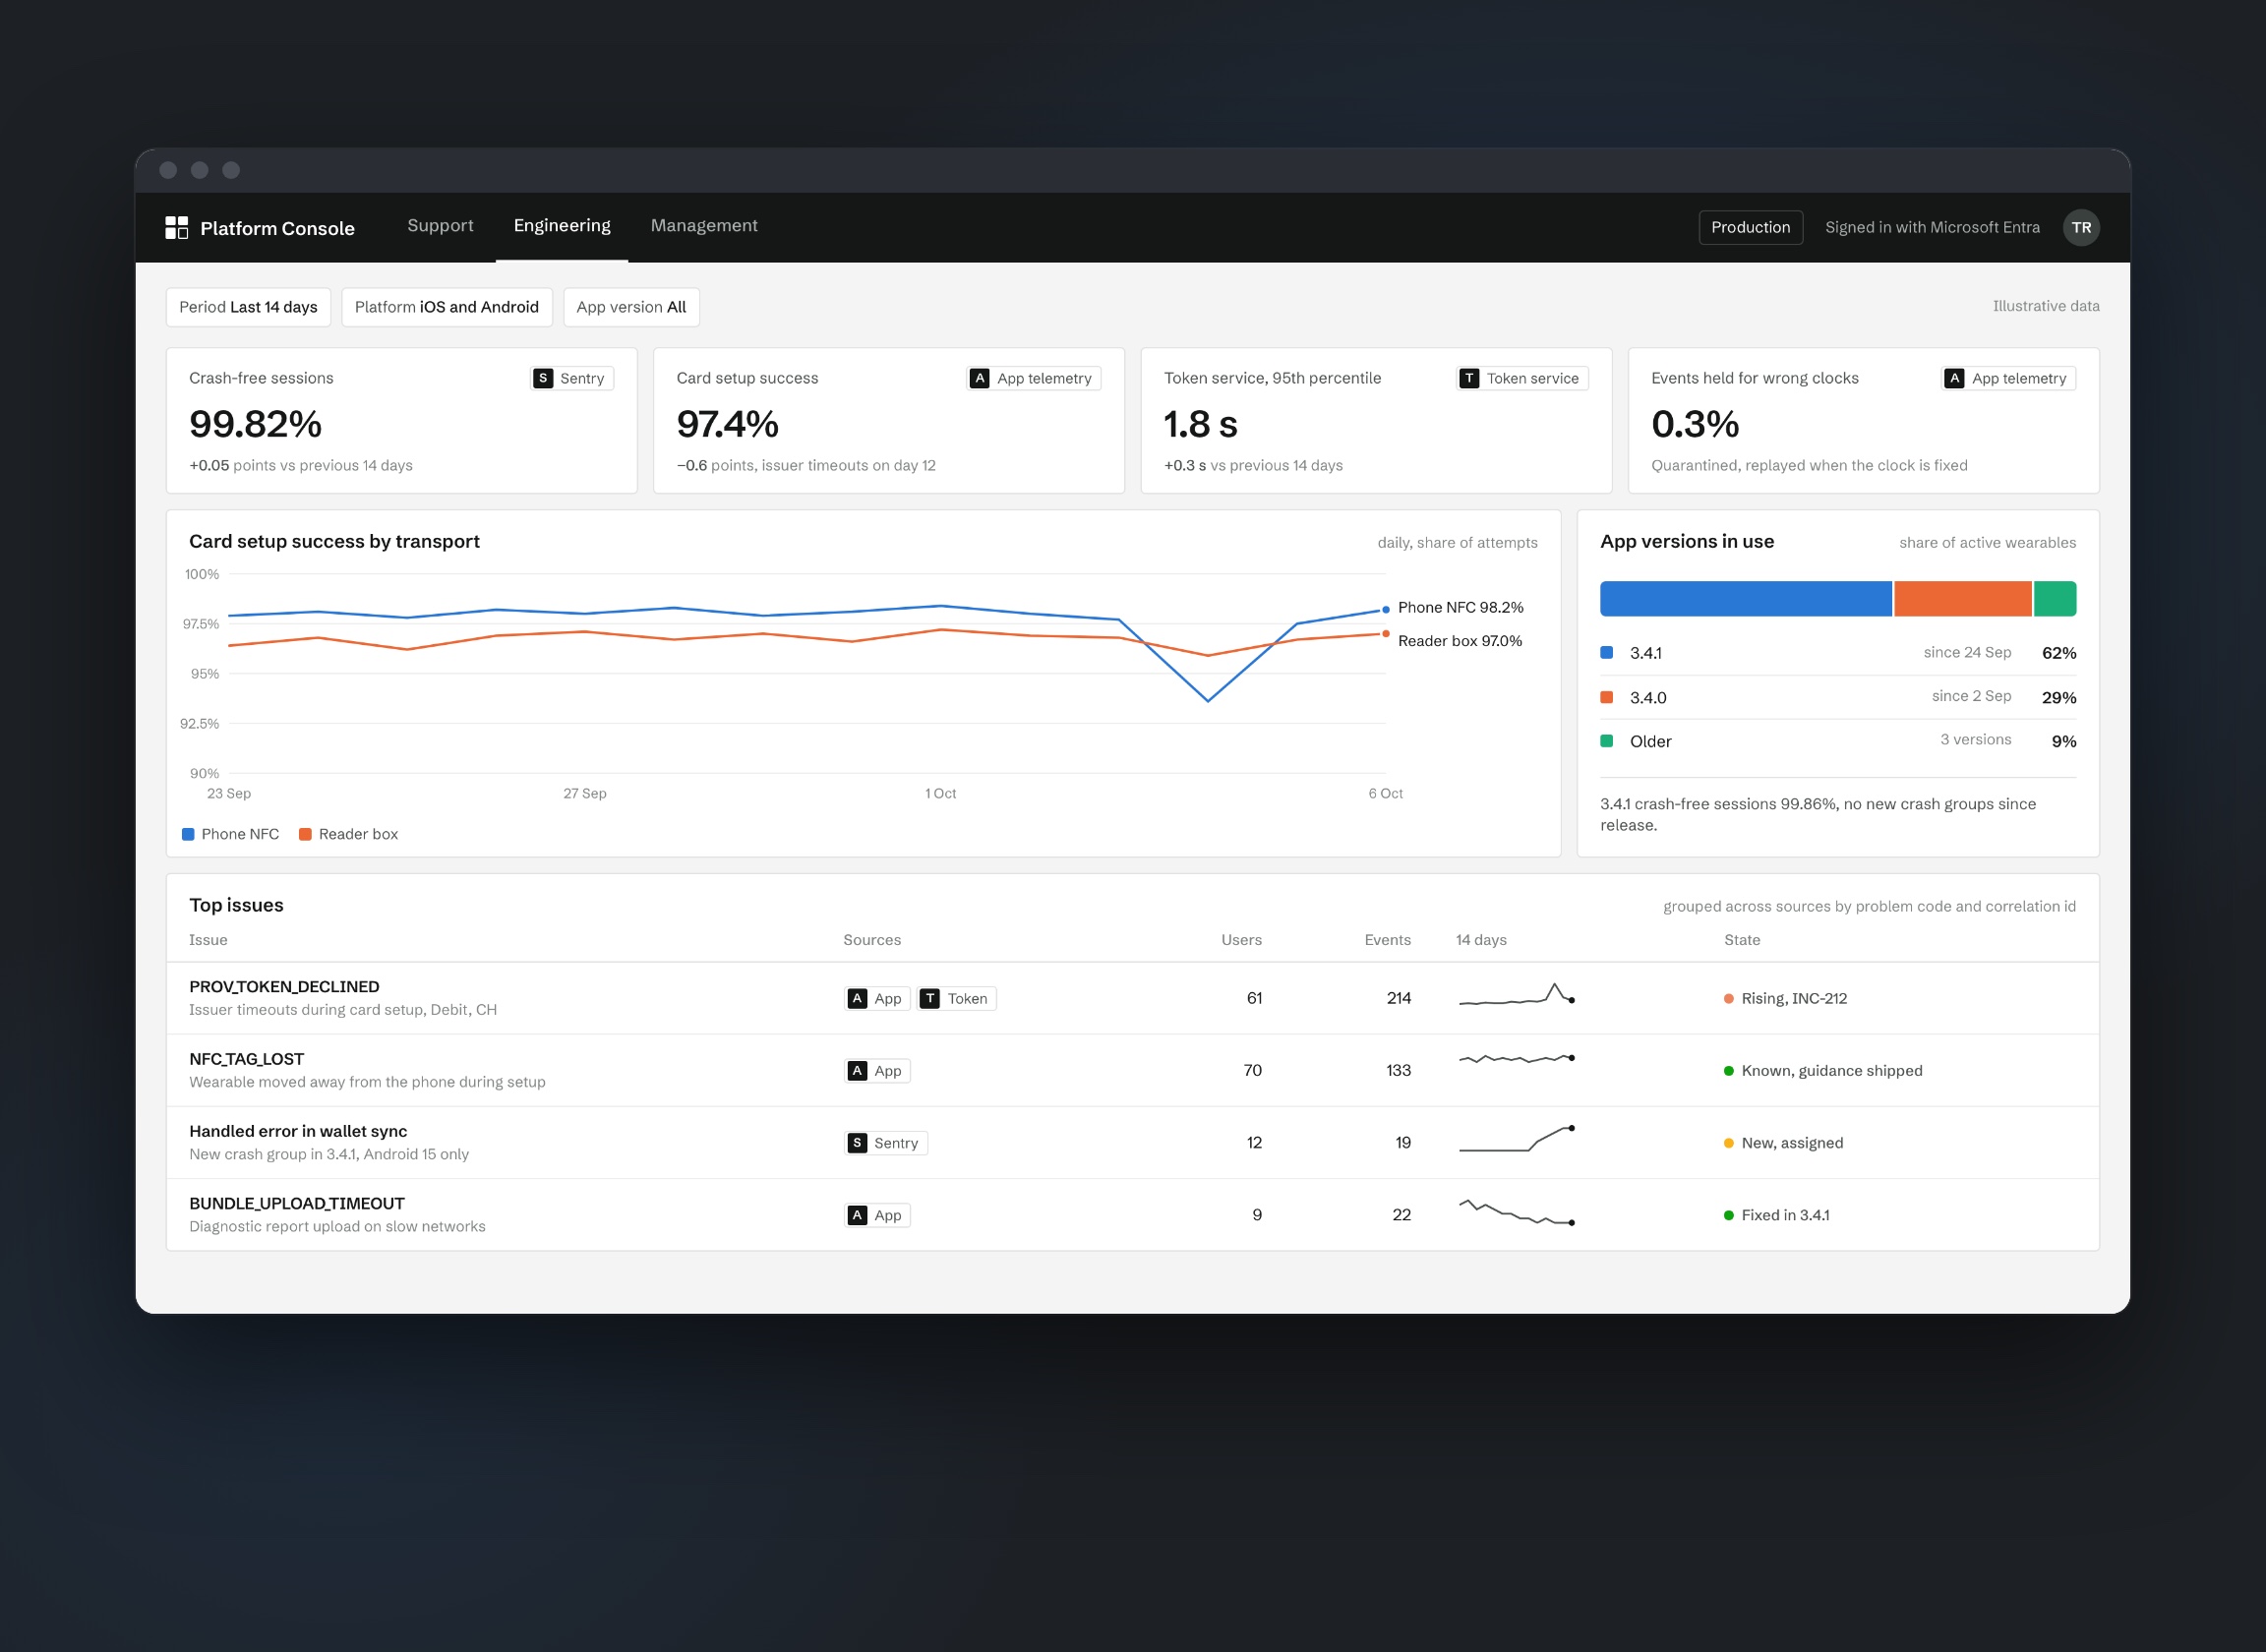Click the yellow New, assigned status dot
The image size is (2266, 1652).
coord(1729,1143)
